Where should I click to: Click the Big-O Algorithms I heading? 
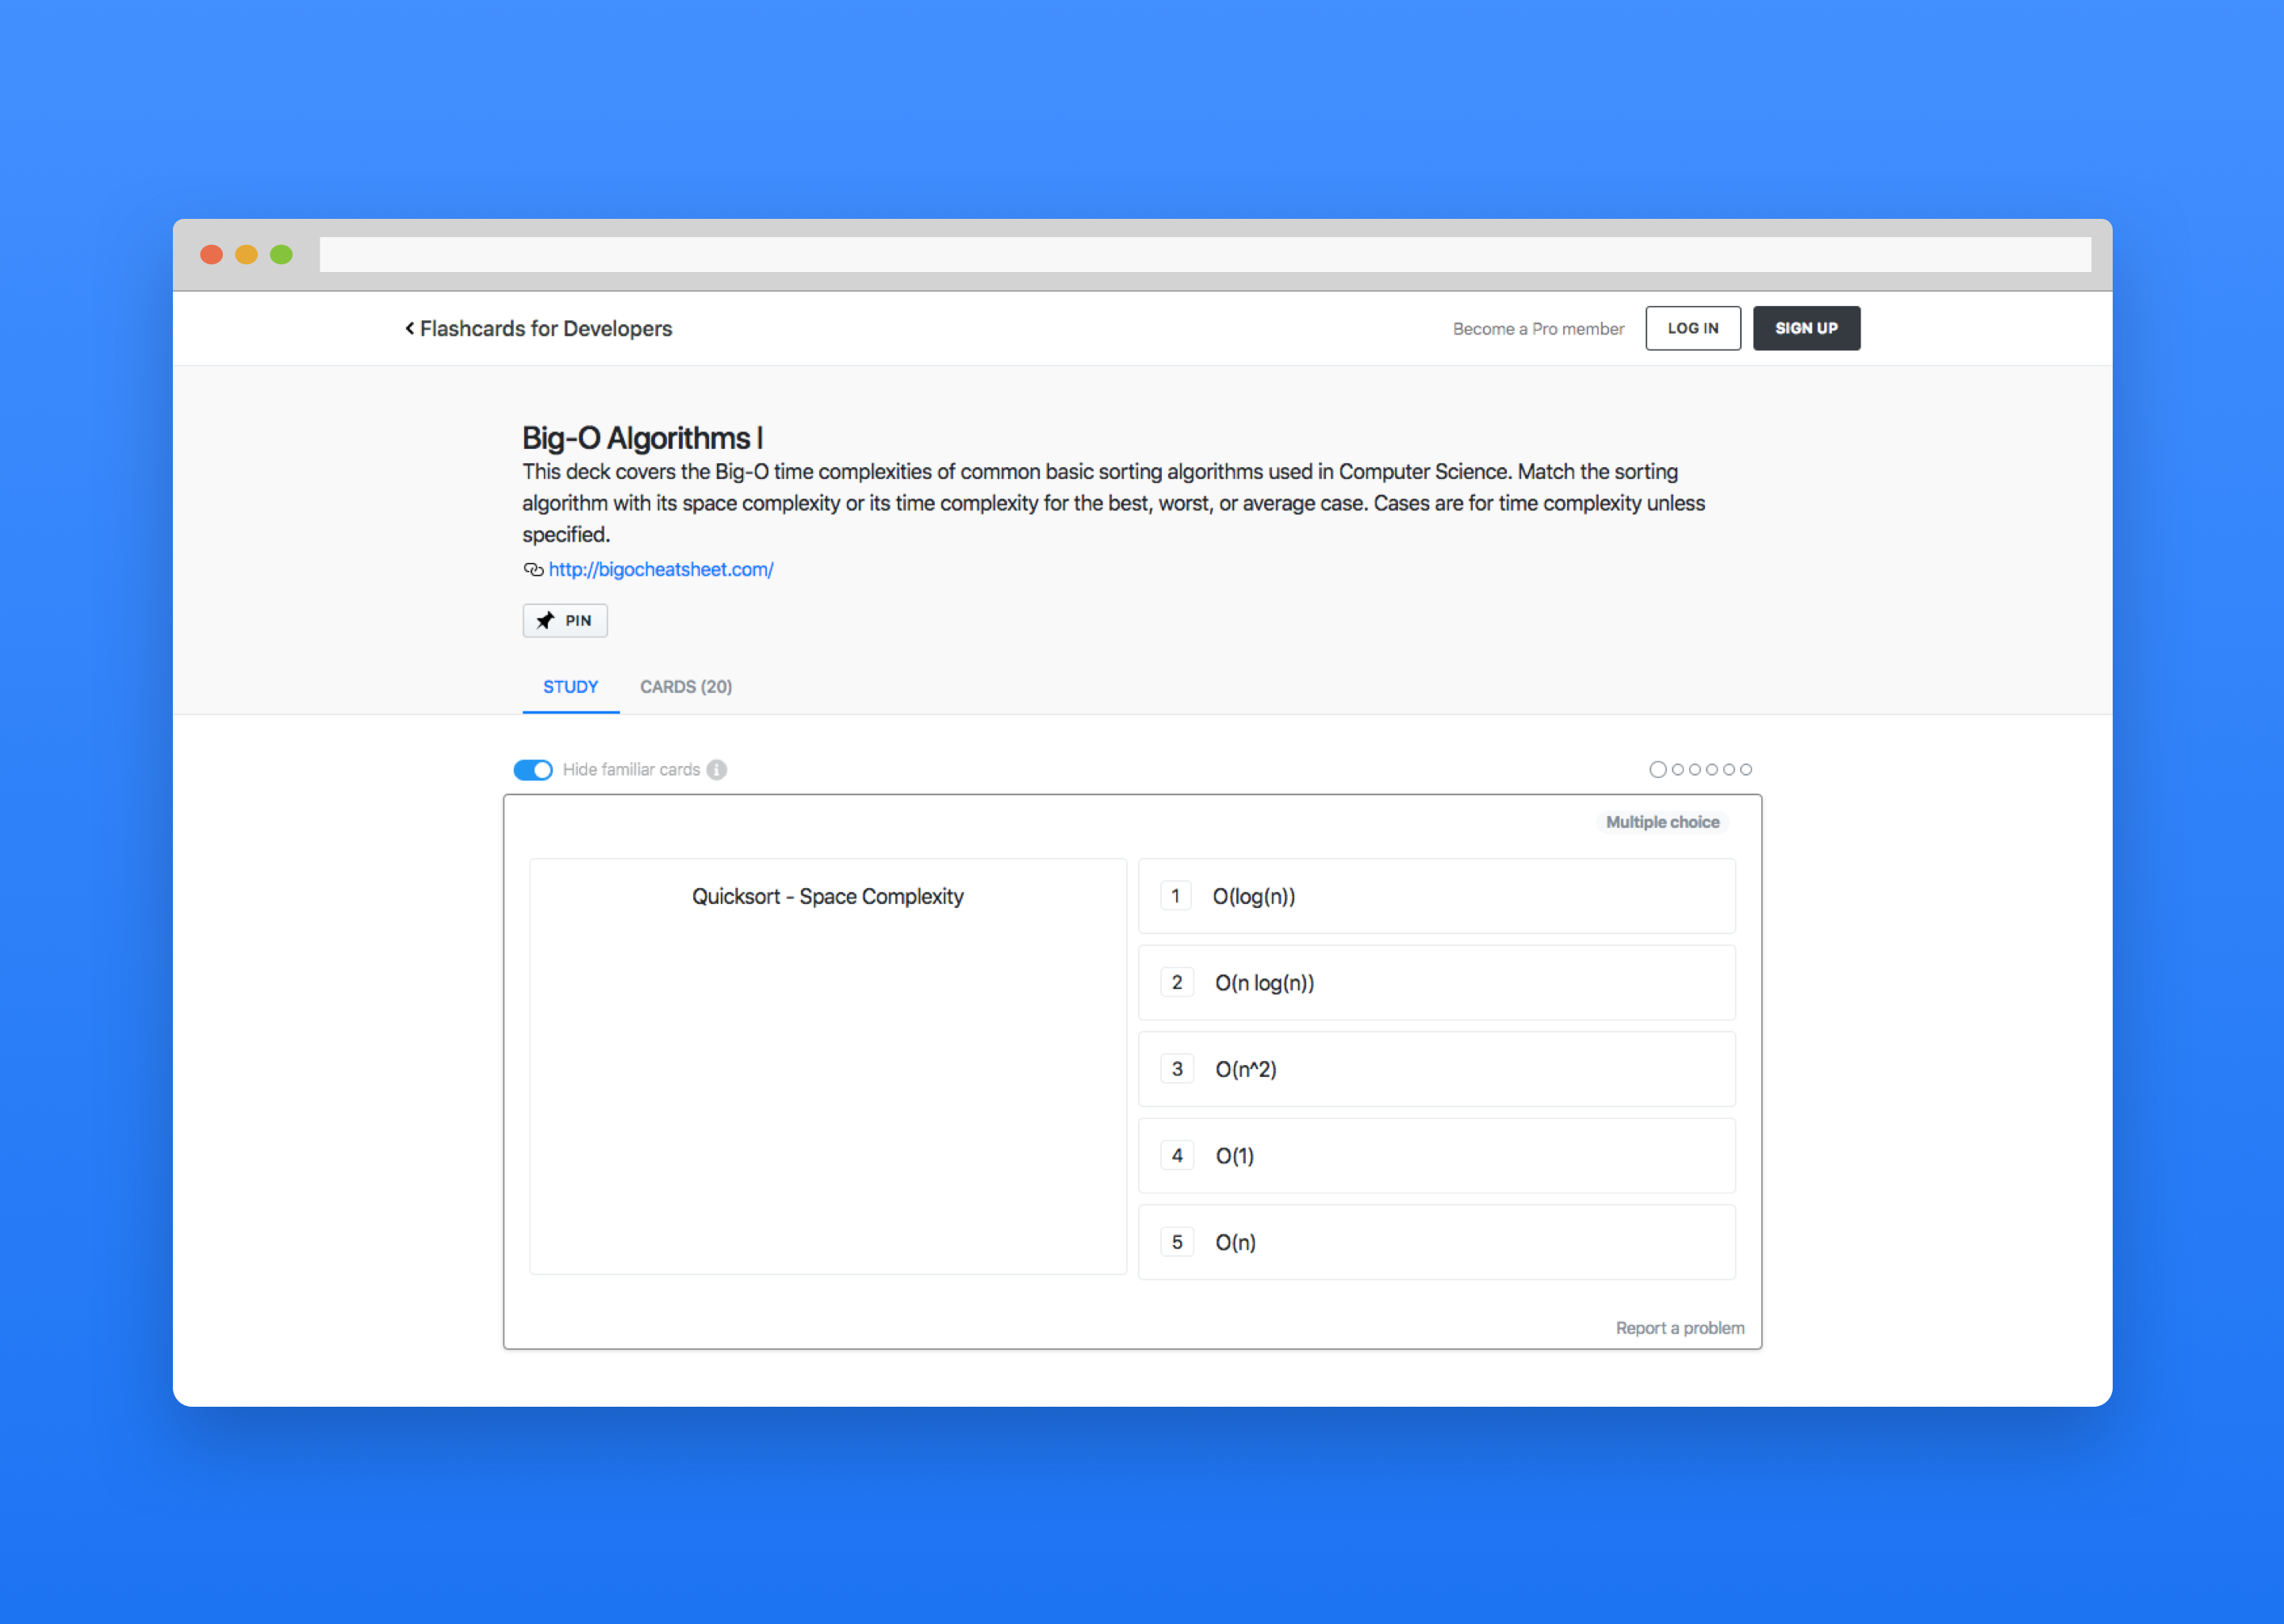click(642, 437)
